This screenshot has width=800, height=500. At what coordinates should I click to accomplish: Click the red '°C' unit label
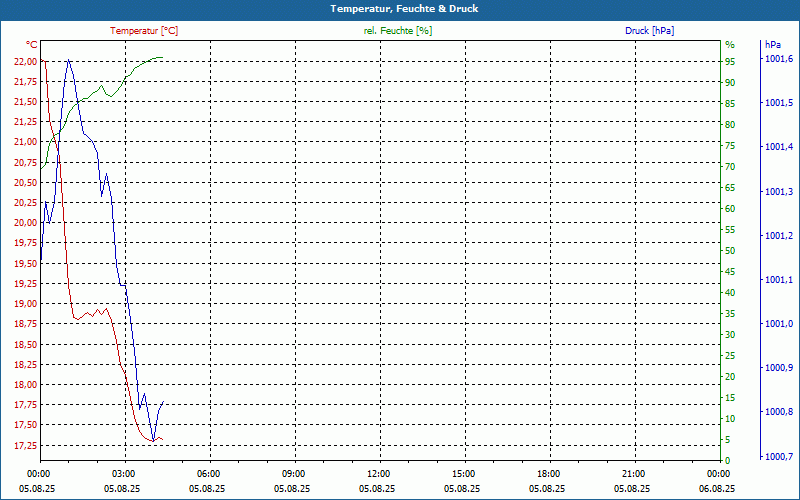(x=32, y=45)
